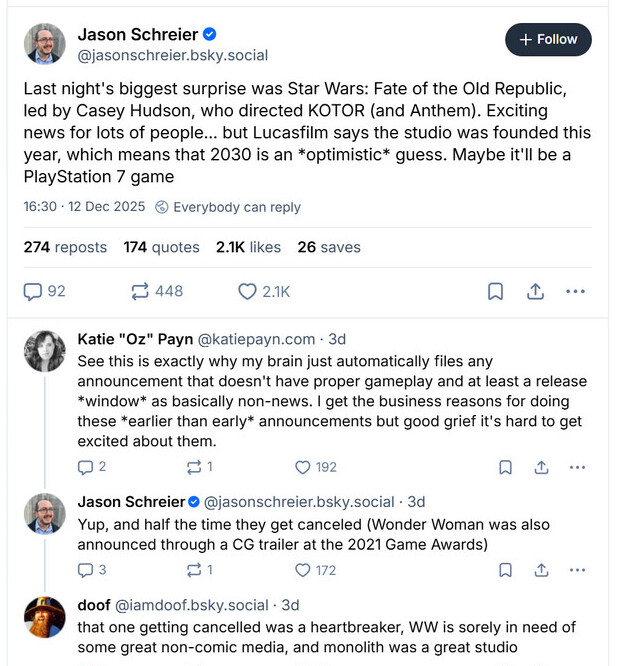Open more options on the main post
Viewport: 618px width, 666px height.
point(575,291)
